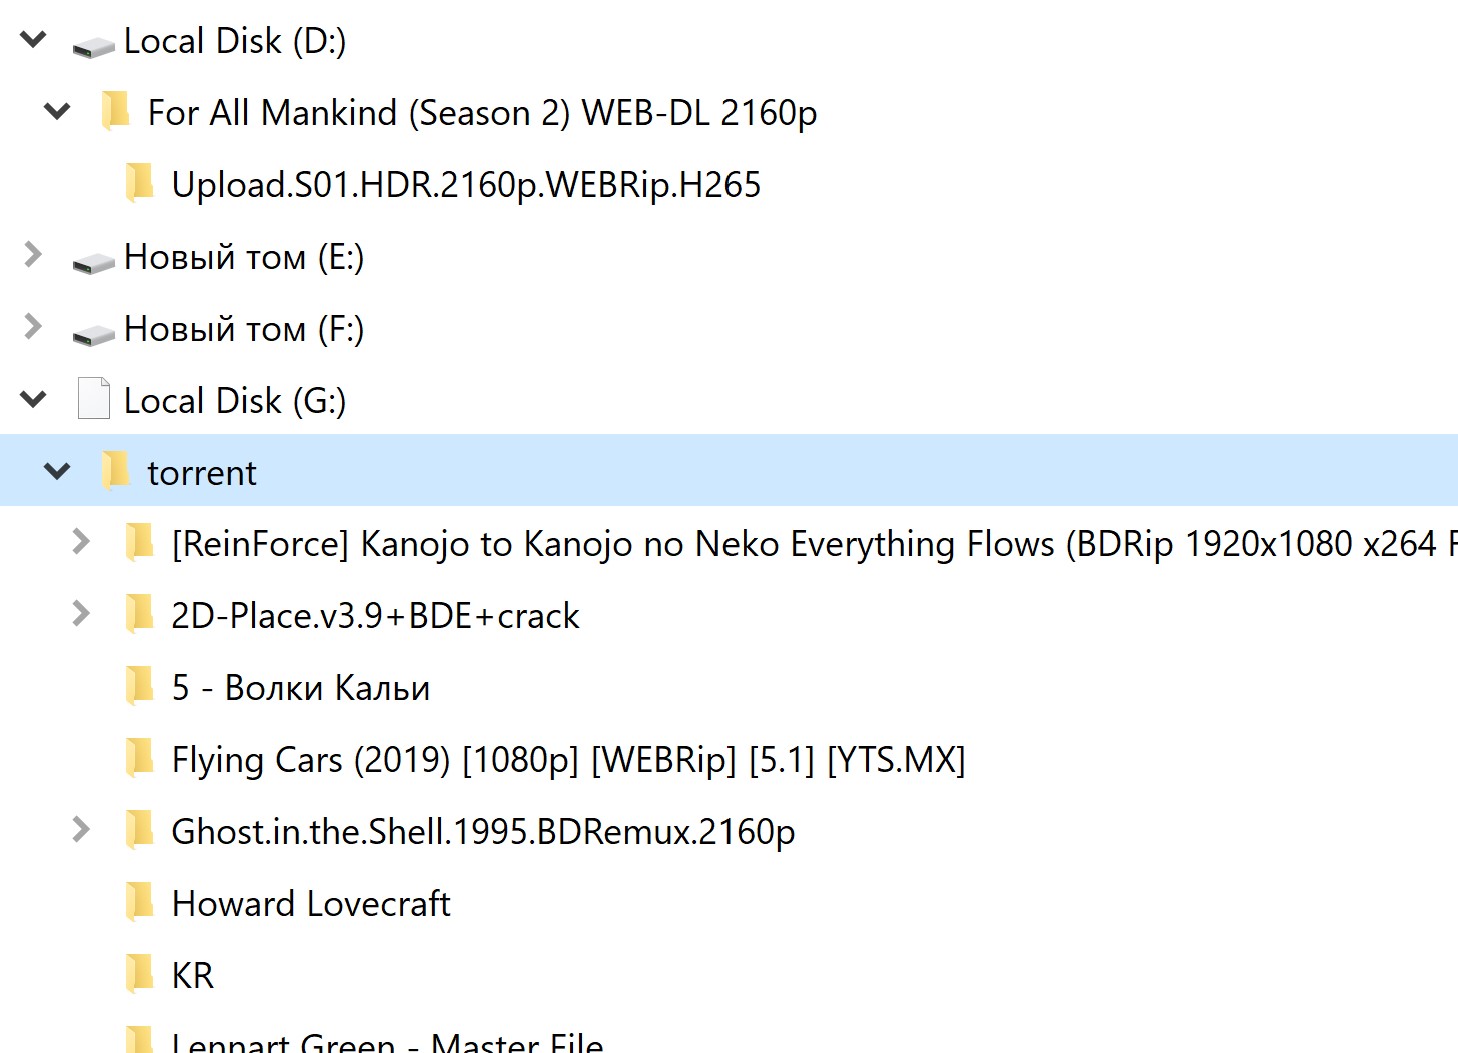Click the Новый том (F:) drive icon

94,333
